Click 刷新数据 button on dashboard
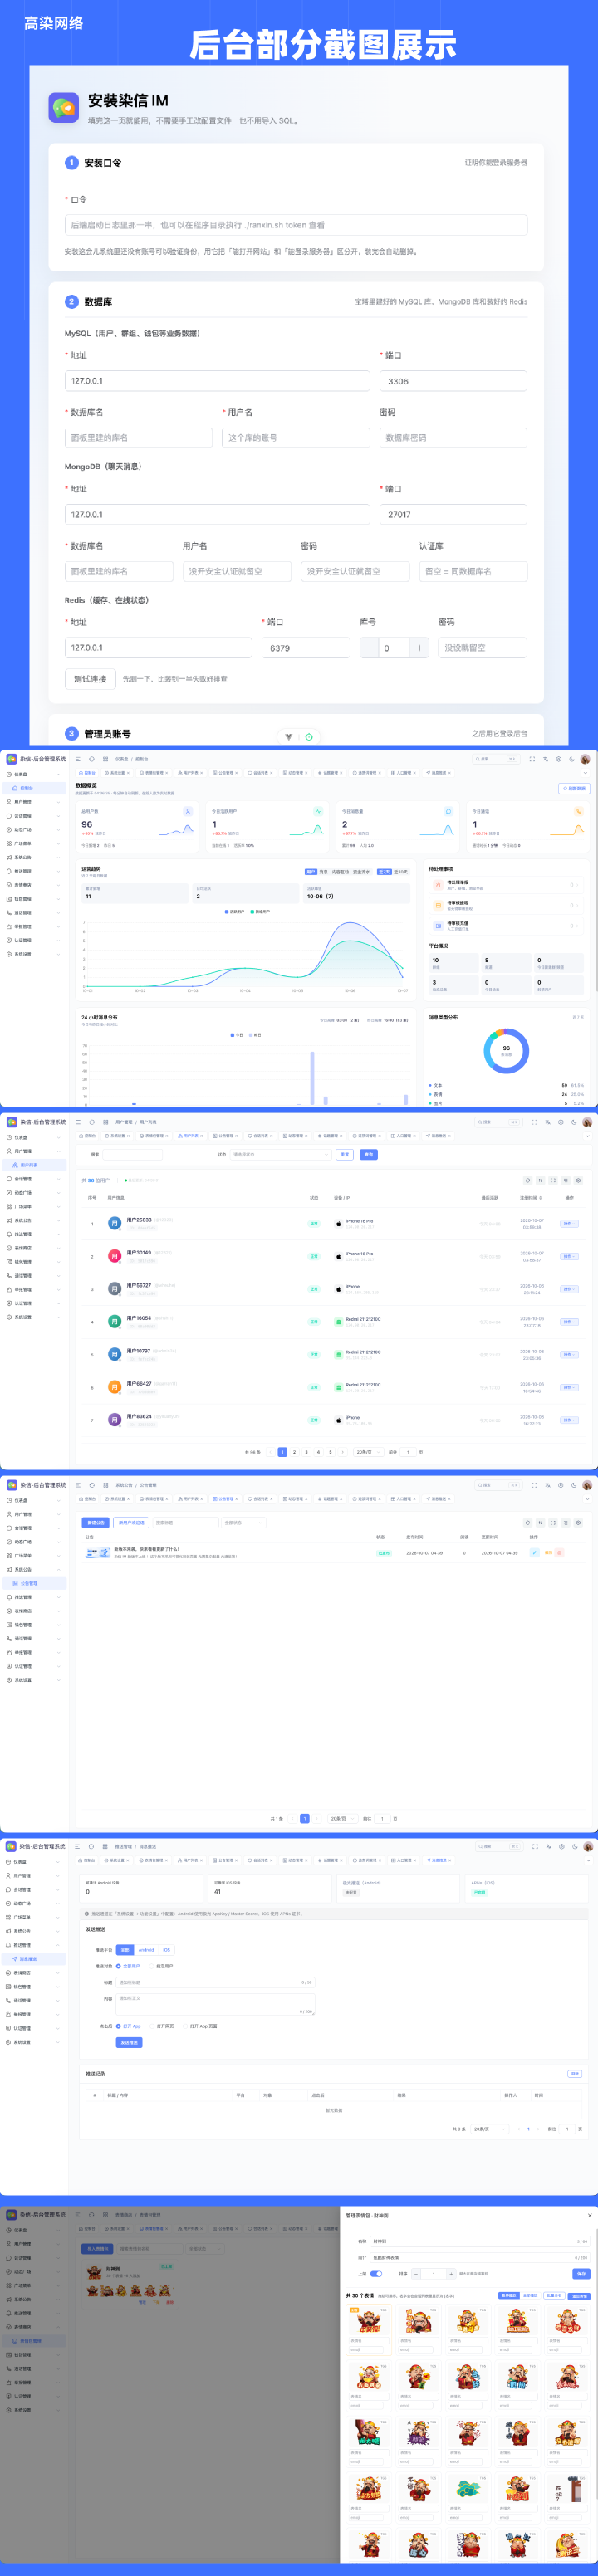 click(574, 789)
